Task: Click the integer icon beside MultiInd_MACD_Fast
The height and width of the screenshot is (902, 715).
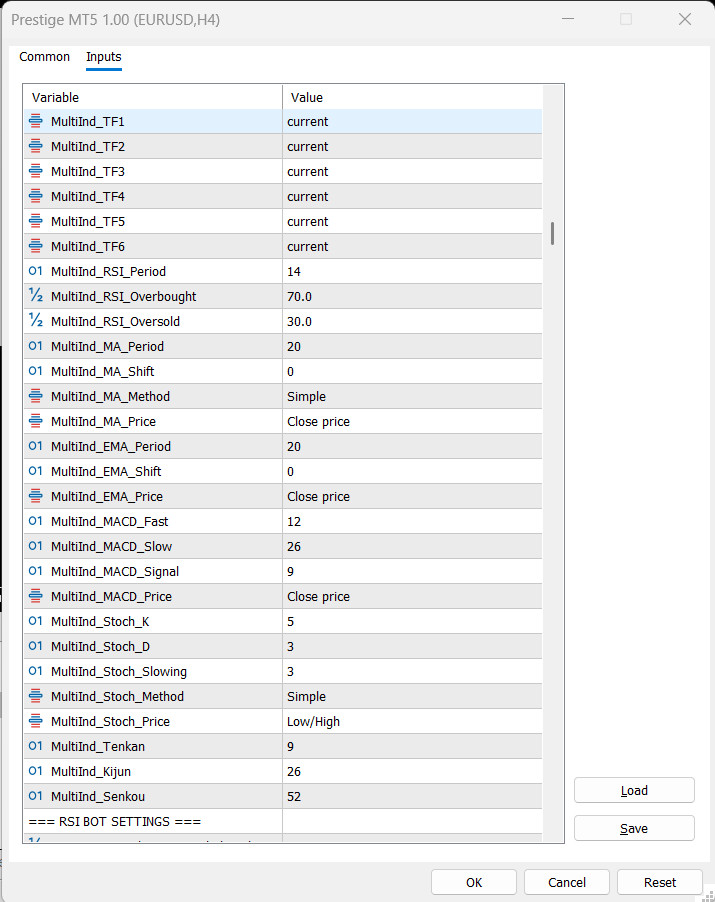Action: coord(36,521)
